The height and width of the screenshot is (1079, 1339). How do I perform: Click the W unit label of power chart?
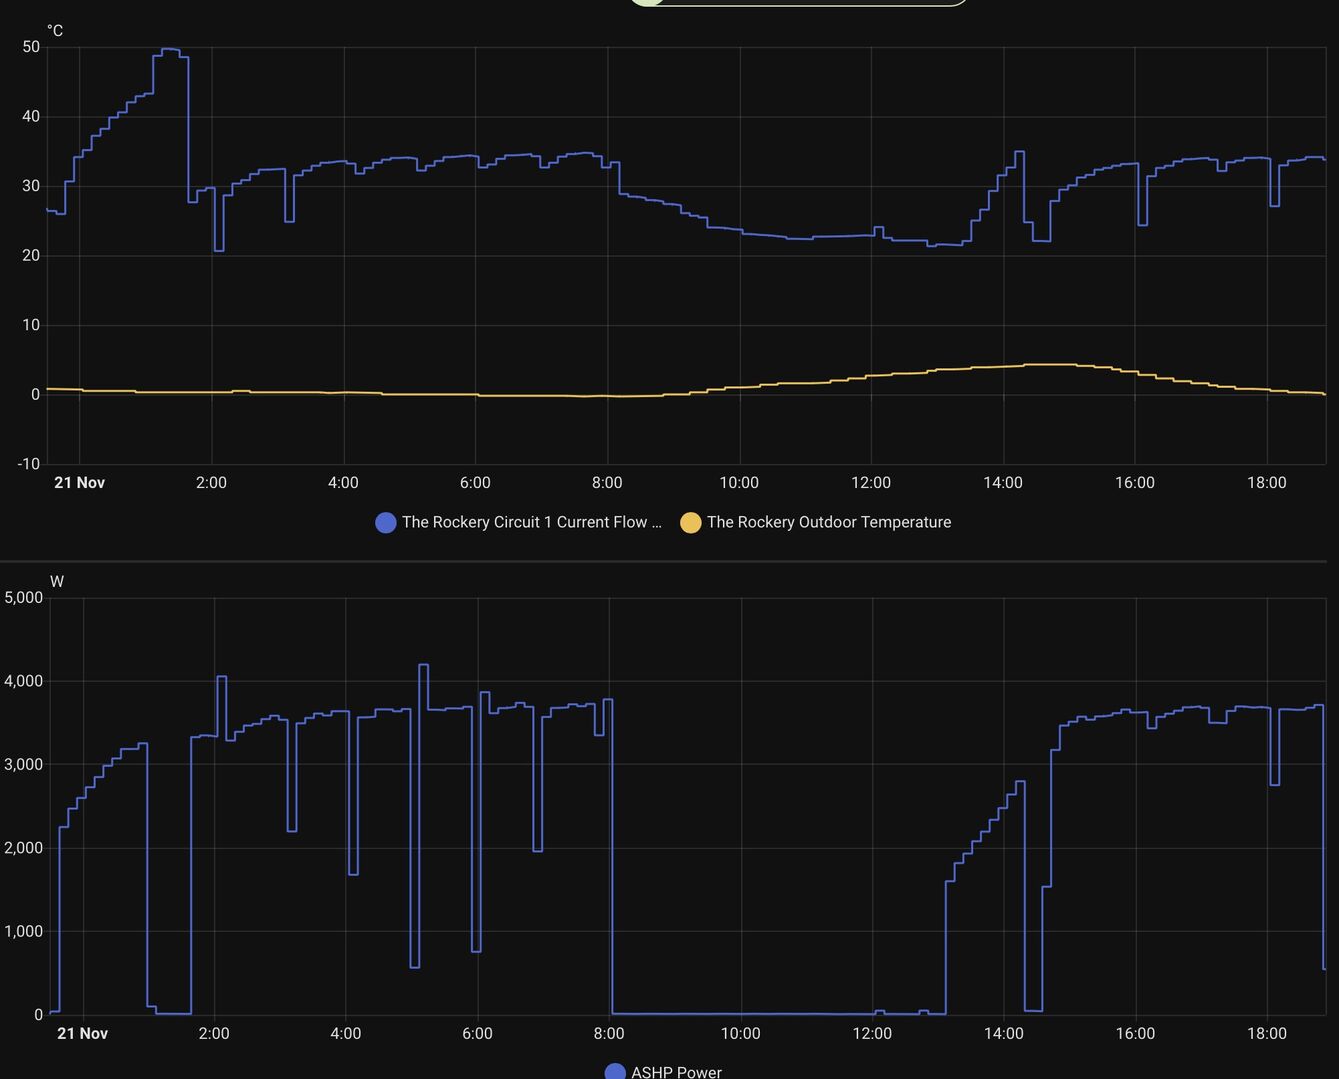coord(57,581)
